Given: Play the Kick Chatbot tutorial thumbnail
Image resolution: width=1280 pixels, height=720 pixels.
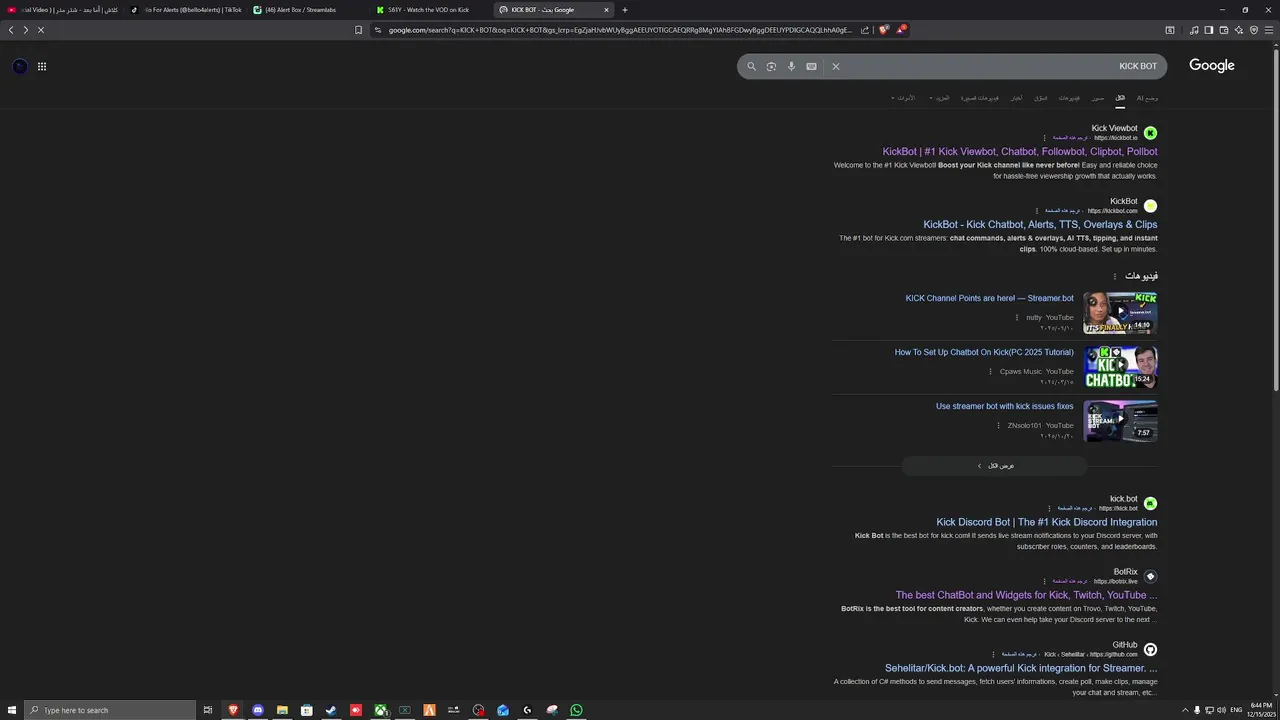Looking at the screenshot, I should pyautogui.click(x=1121, y=367).
